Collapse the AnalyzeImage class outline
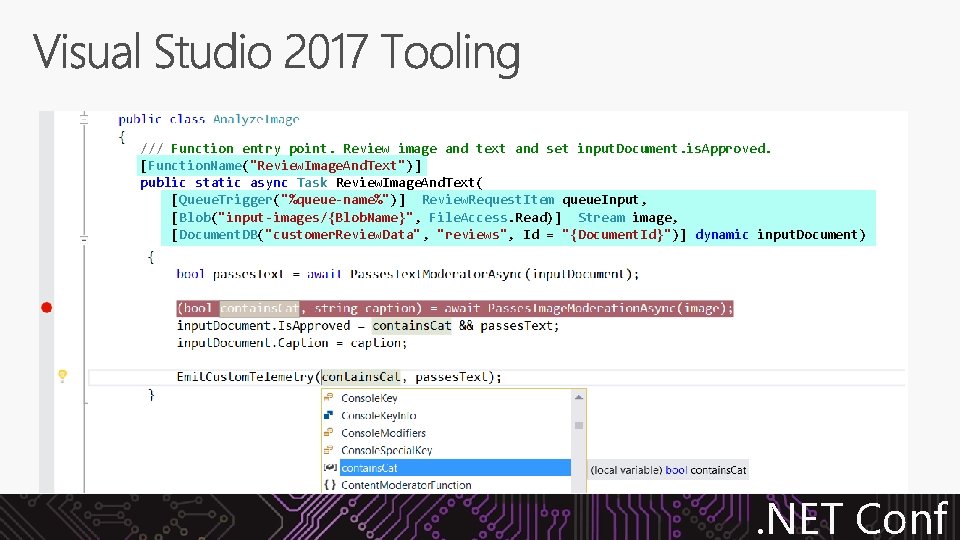 [84, 119]
